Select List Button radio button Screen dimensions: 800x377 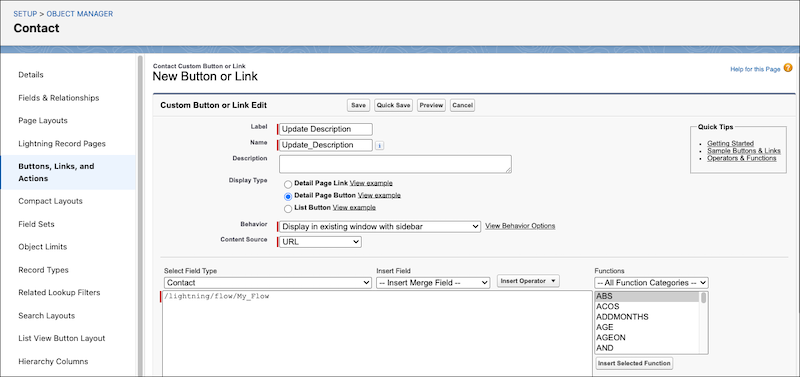pos(288,208)
